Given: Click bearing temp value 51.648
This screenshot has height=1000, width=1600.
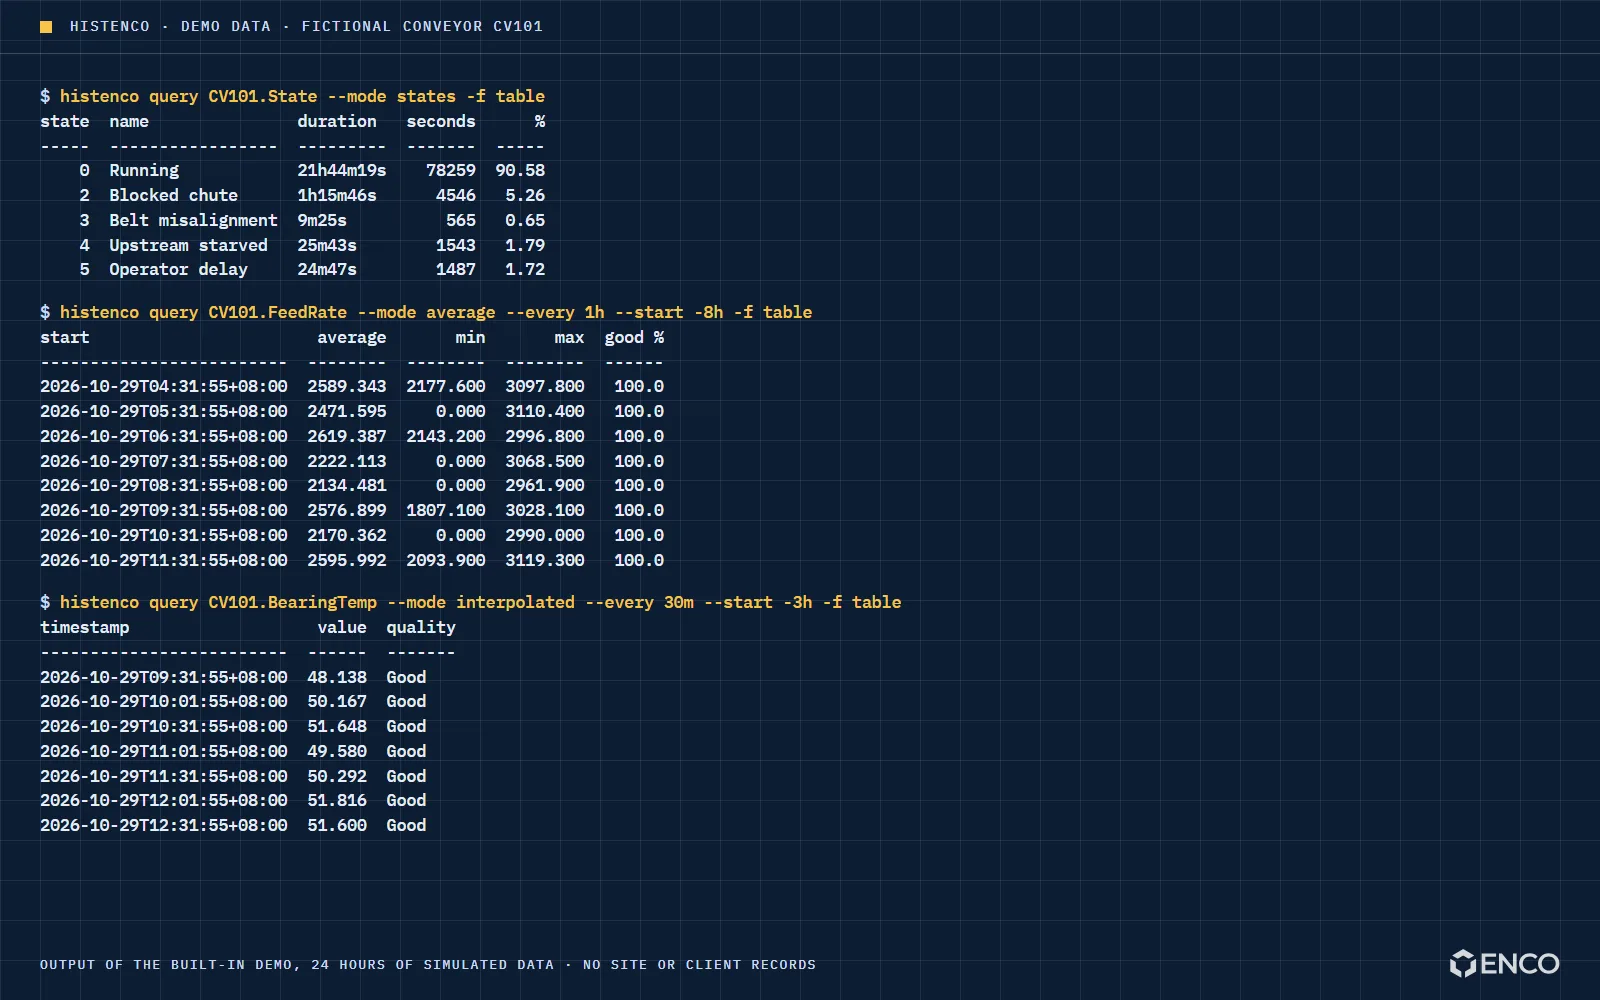Looking at the screenshot, I should point(337,726).
